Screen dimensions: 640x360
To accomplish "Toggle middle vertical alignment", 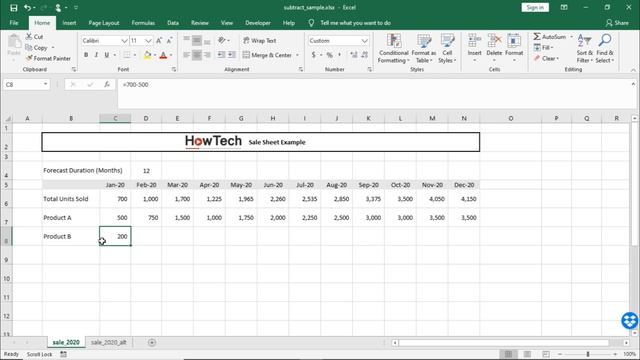I will pos(197,40).
